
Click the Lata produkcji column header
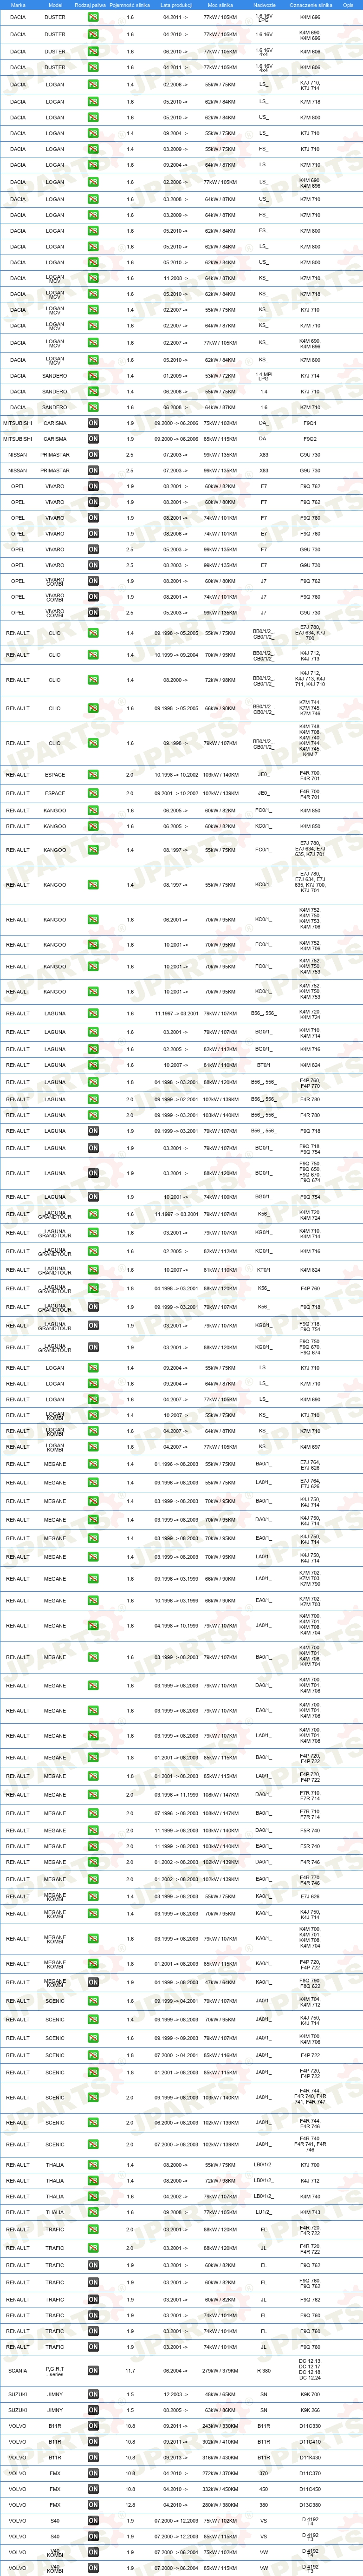click(x=176, y=5)
